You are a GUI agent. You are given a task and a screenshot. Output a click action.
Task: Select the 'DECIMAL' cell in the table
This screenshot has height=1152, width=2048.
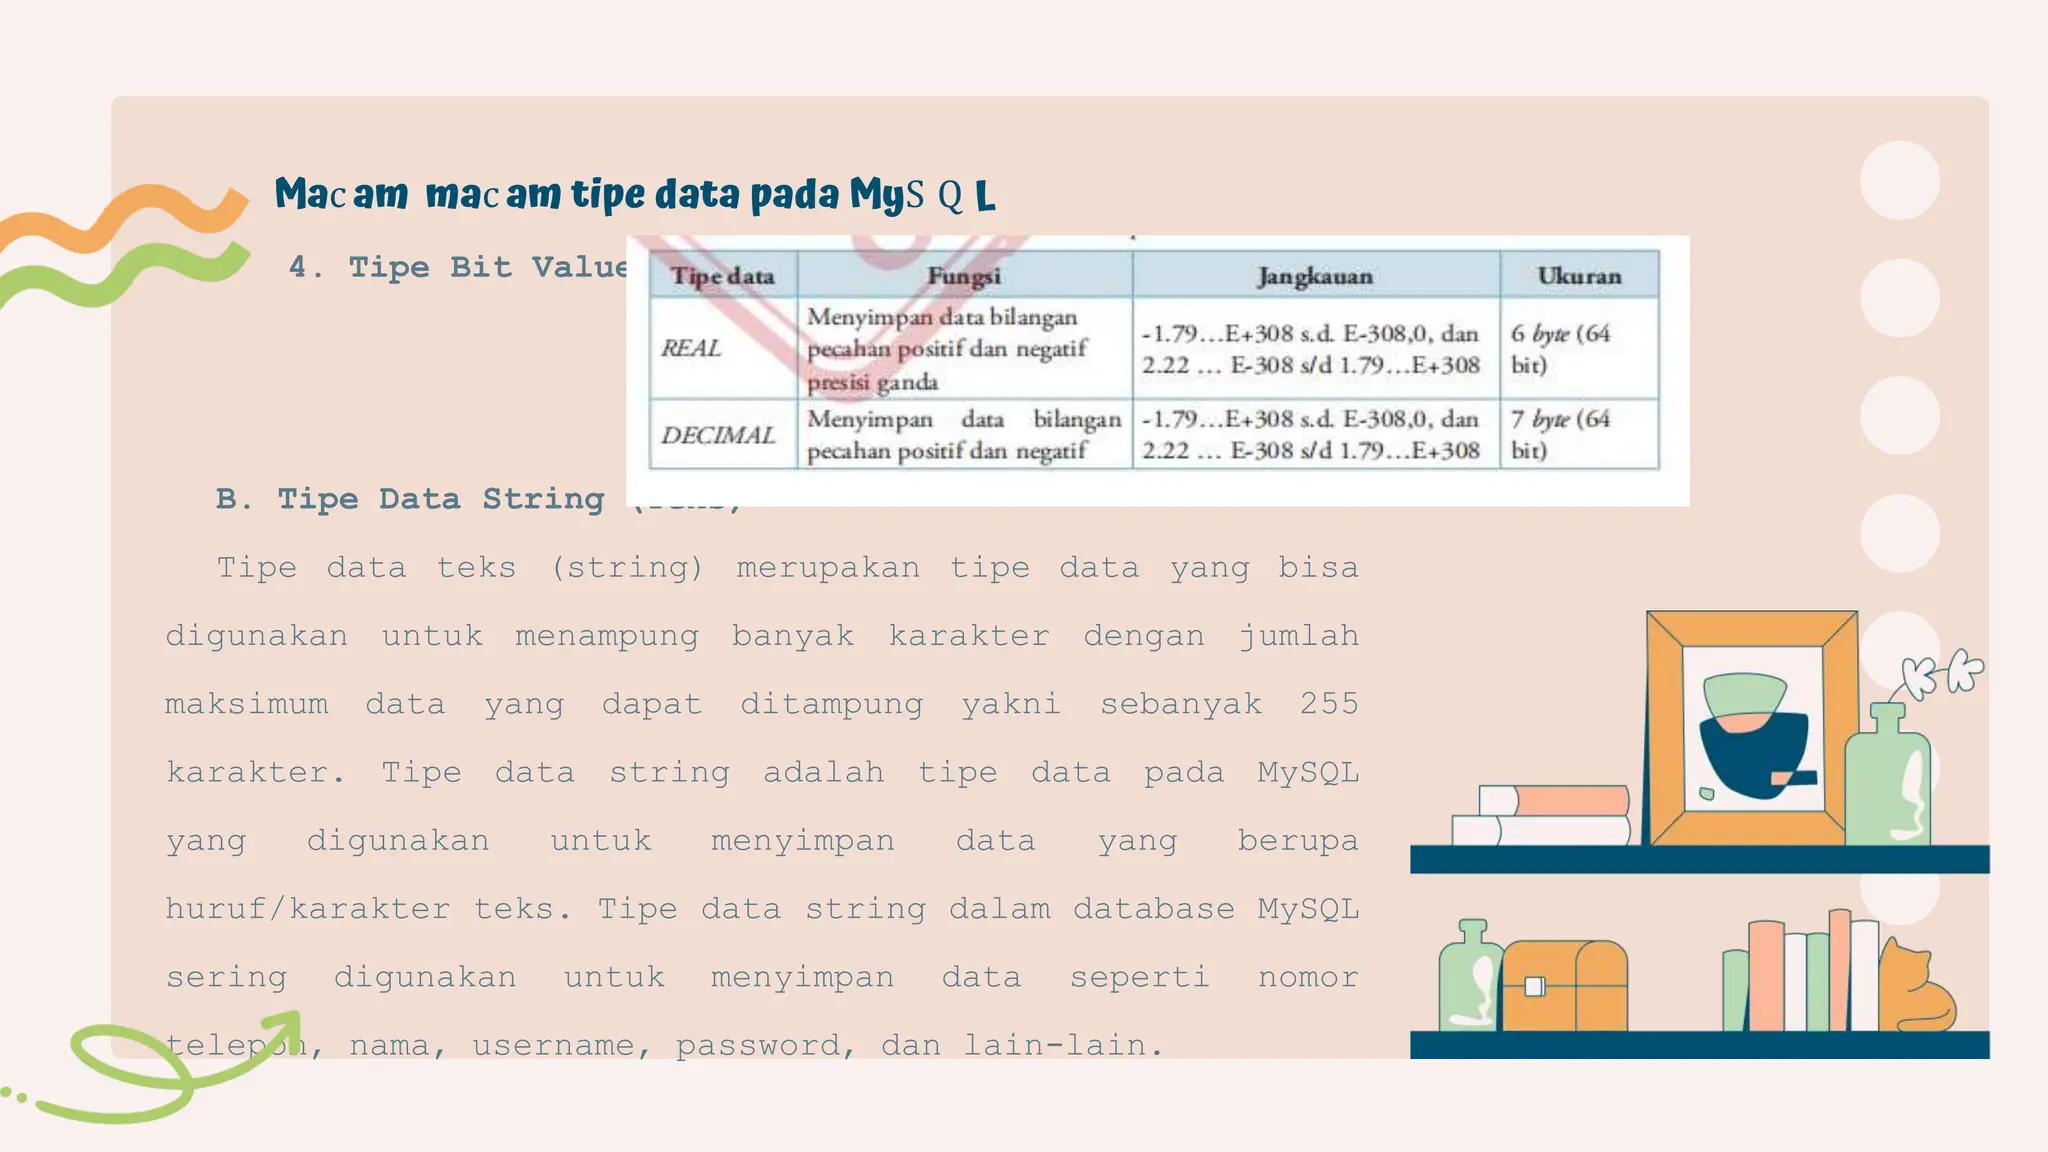(723, 434)
